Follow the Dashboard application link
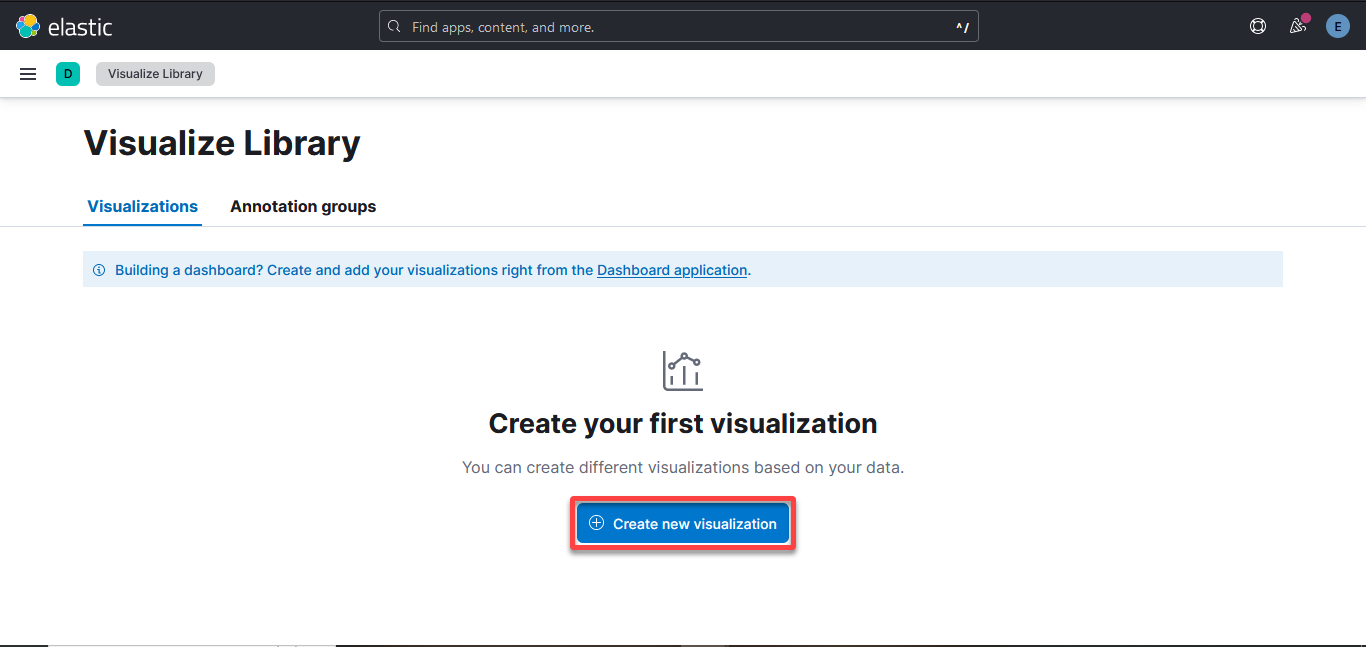1366x647 pixels. pyautogui.click(x=672, y=270)
